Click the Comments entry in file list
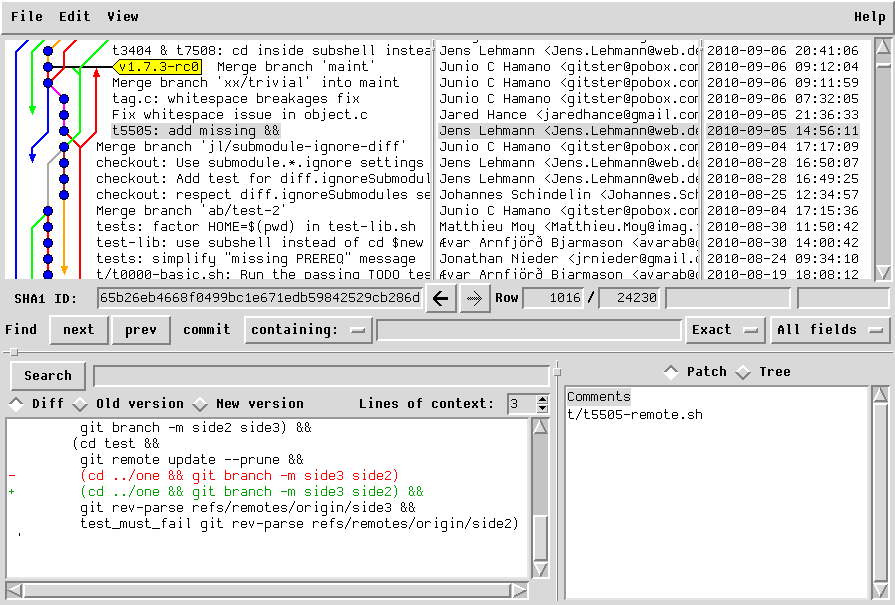Viewport: 895px width, 605px height. (x=599, y=397)
